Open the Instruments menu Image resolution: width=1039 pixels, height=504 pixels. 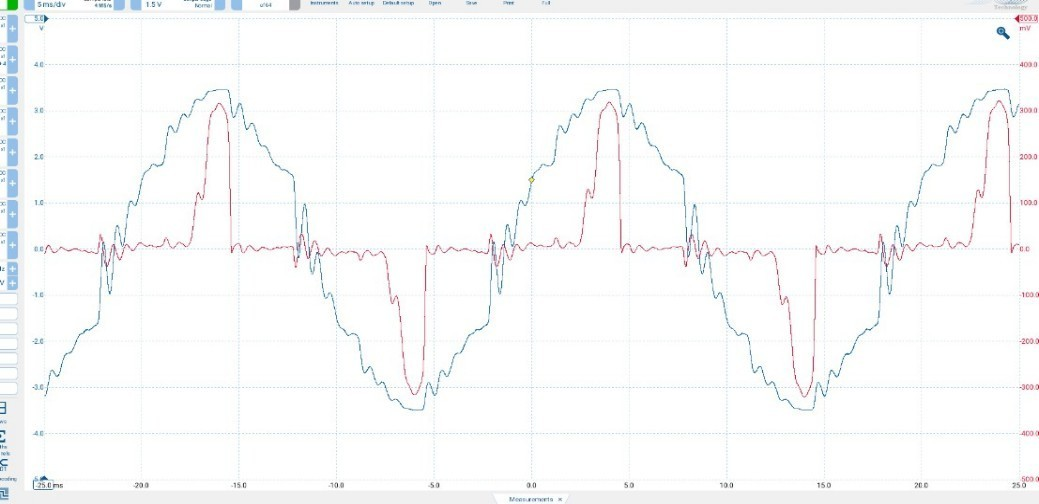(x=324, y=3)
